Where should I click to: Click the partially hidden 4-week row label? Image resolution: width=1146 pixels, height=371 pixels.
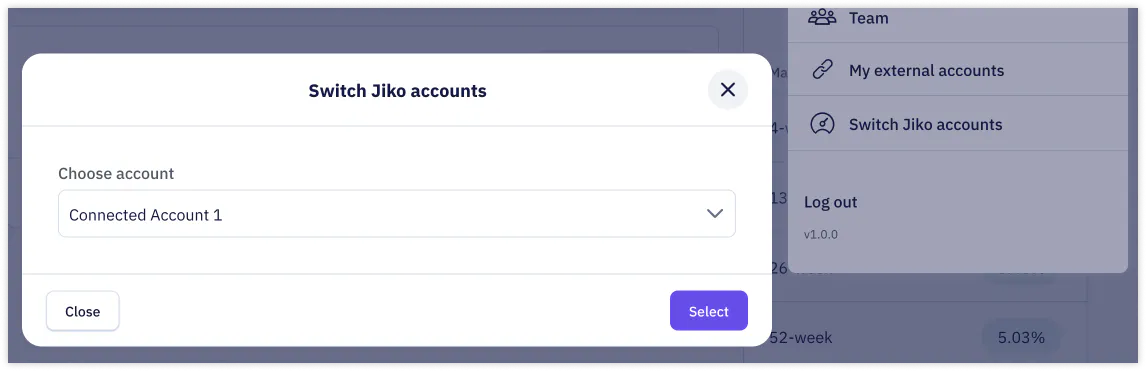779,128
